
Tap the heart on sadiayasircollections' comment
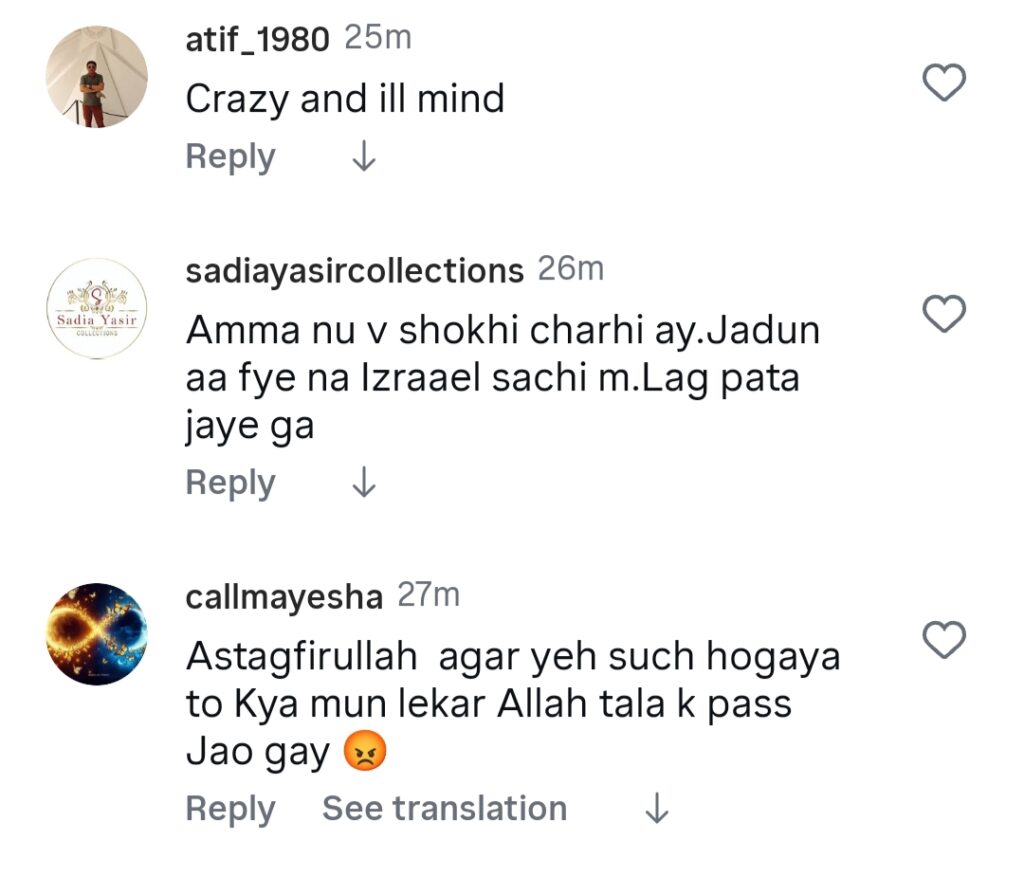[x=942, y=314]
